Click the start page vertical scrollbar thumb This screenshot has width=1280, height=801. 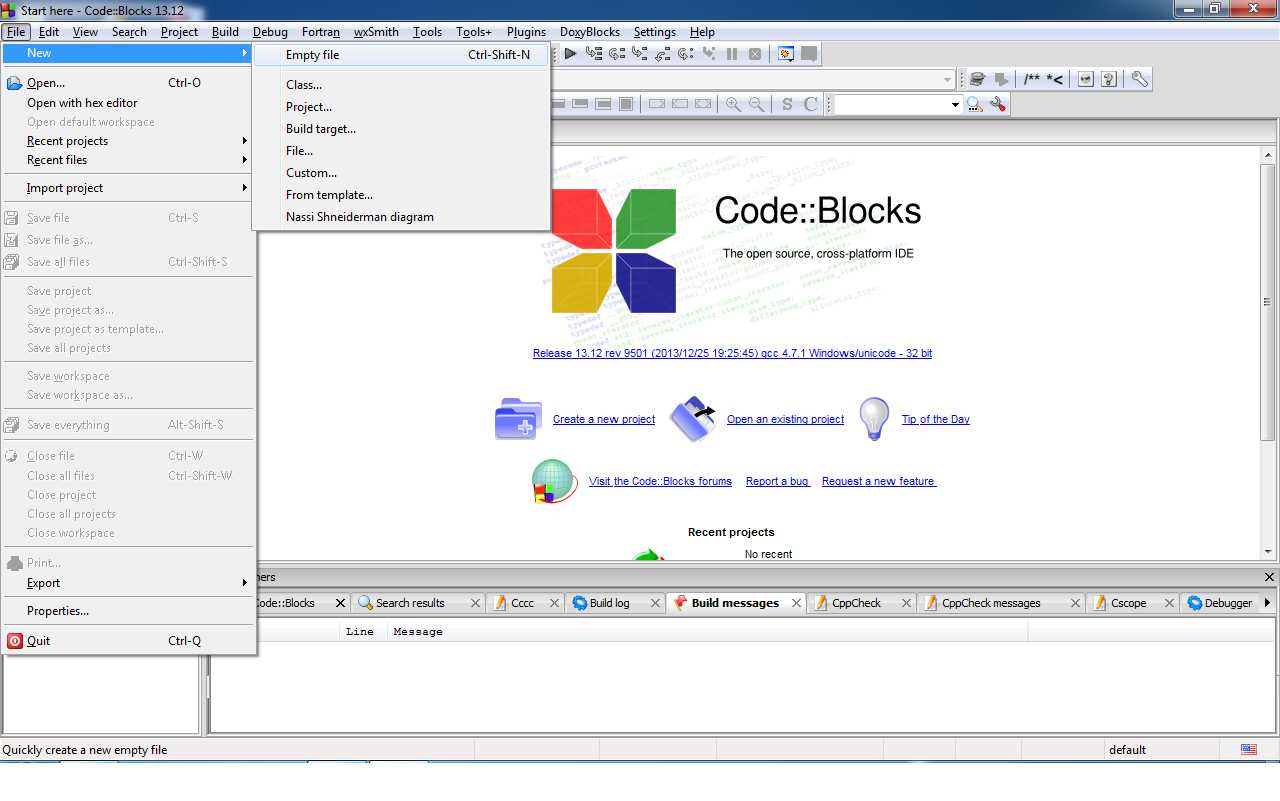pyautogui.click(x=1268, y=302)
